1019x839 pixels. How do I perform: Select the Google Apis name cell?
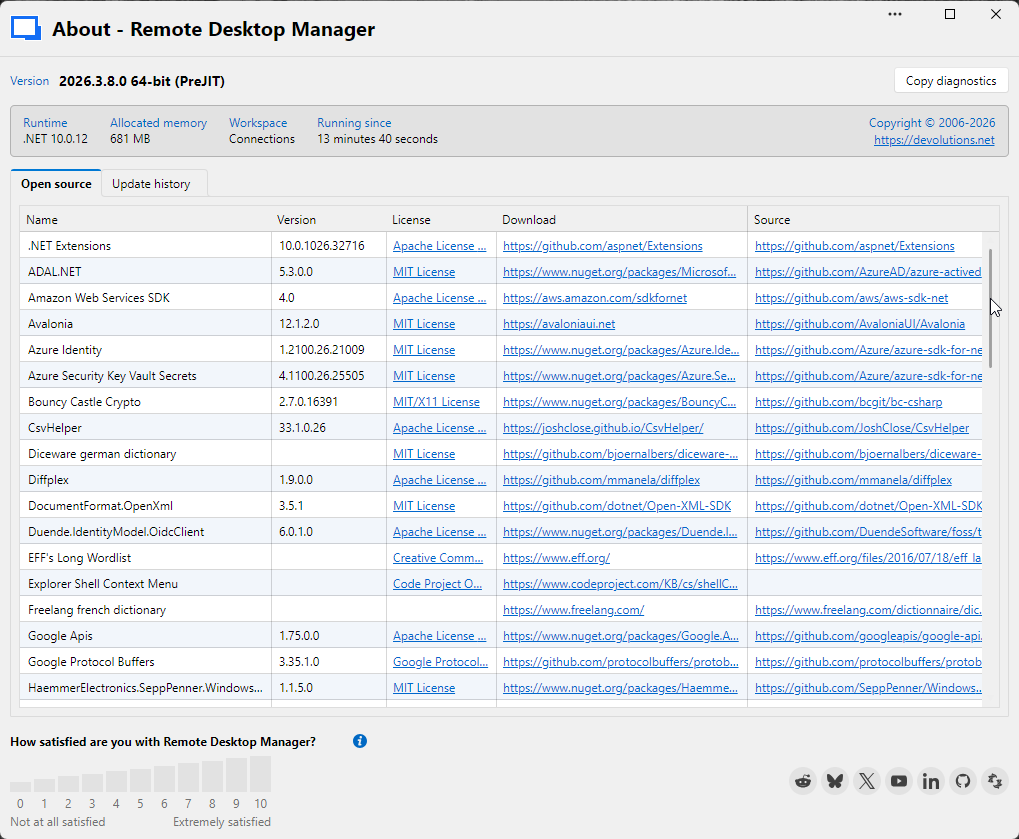pyautogui.click(x=146, y=636)
